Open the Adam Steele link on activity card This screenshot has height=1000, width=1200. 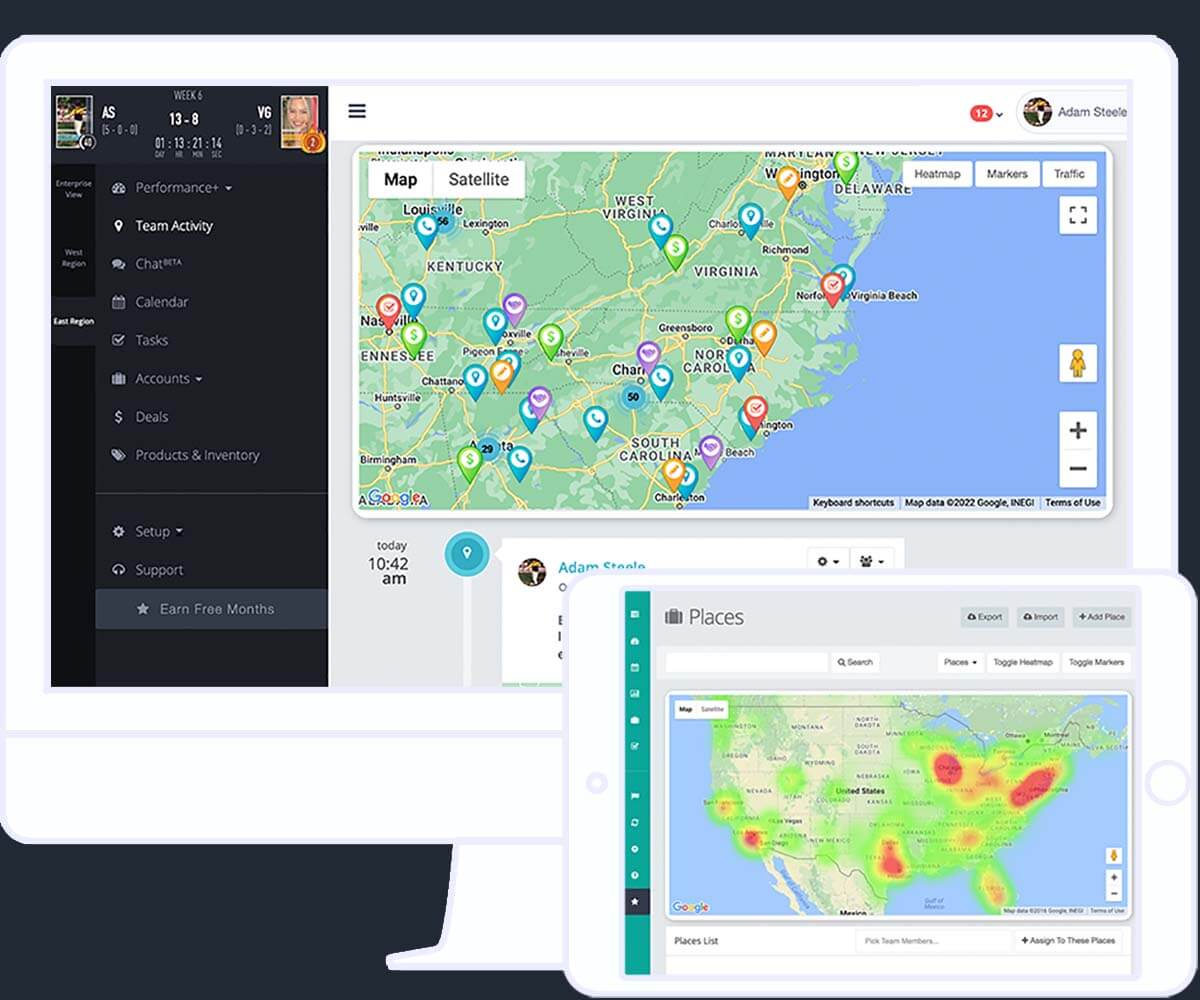point(601,567)
